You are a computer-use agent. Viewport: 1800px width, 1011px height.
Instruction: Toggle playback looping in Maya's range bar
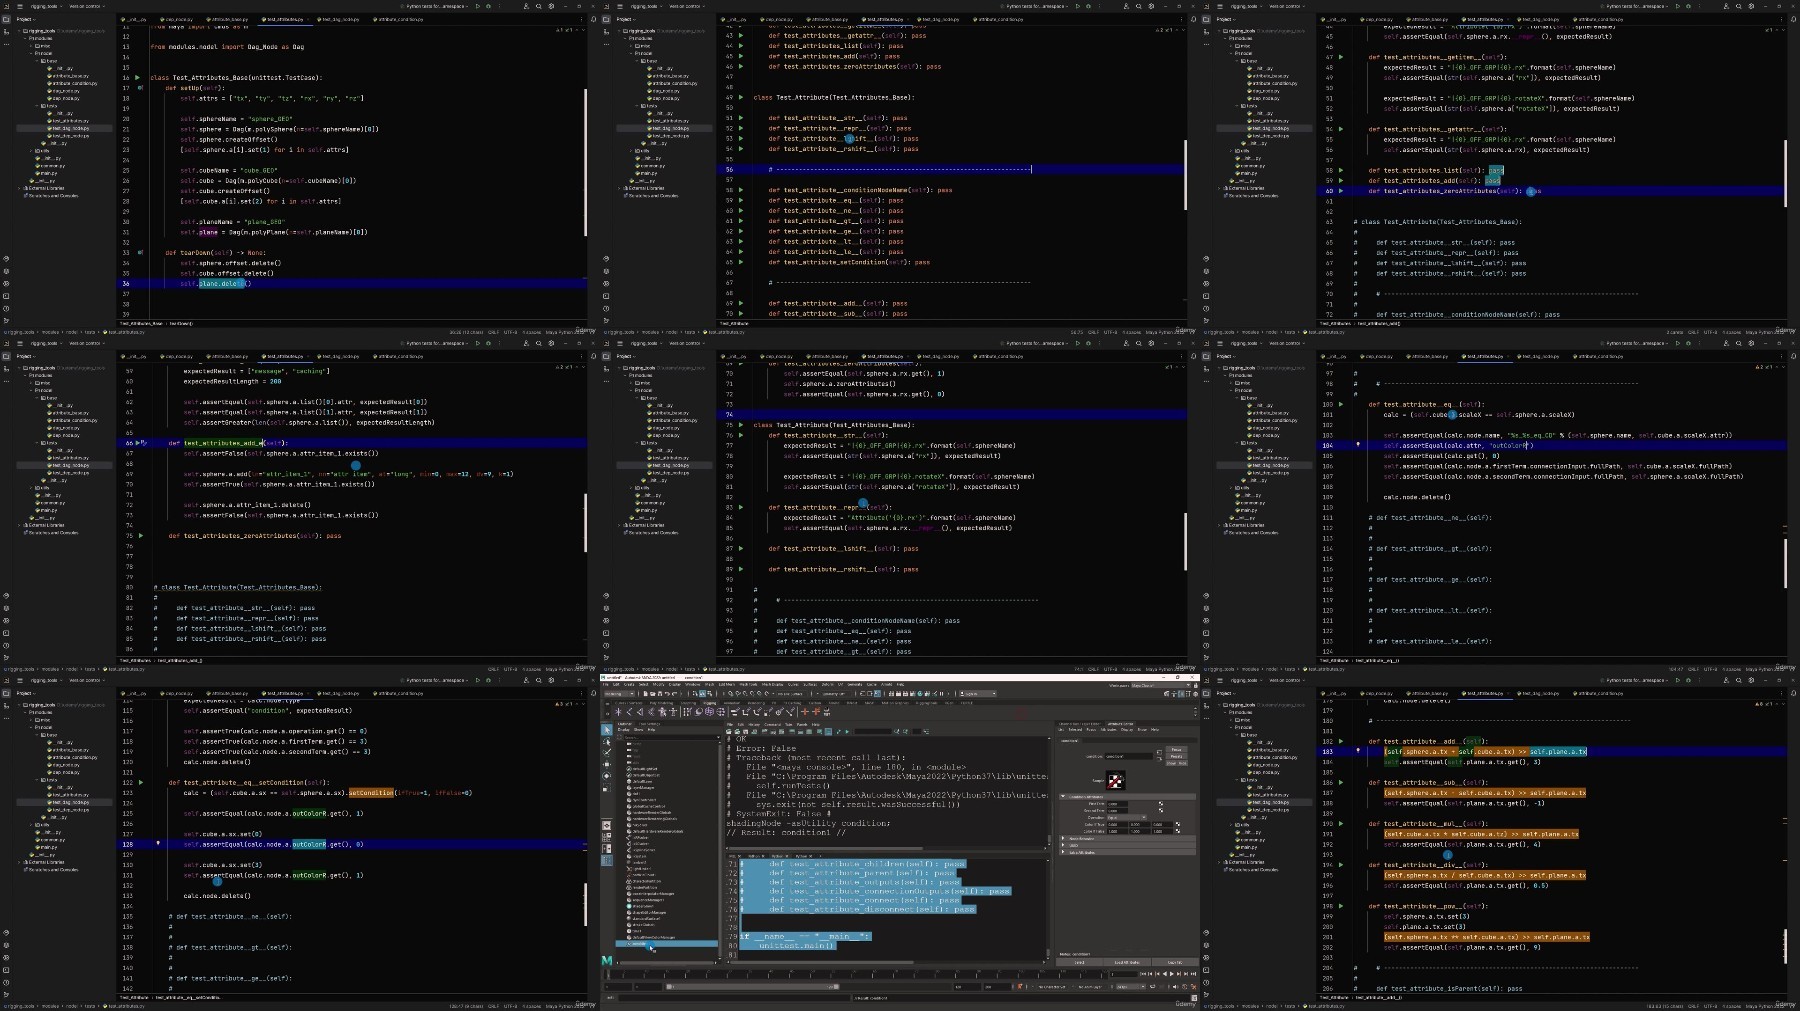(x=1152, y=987)
